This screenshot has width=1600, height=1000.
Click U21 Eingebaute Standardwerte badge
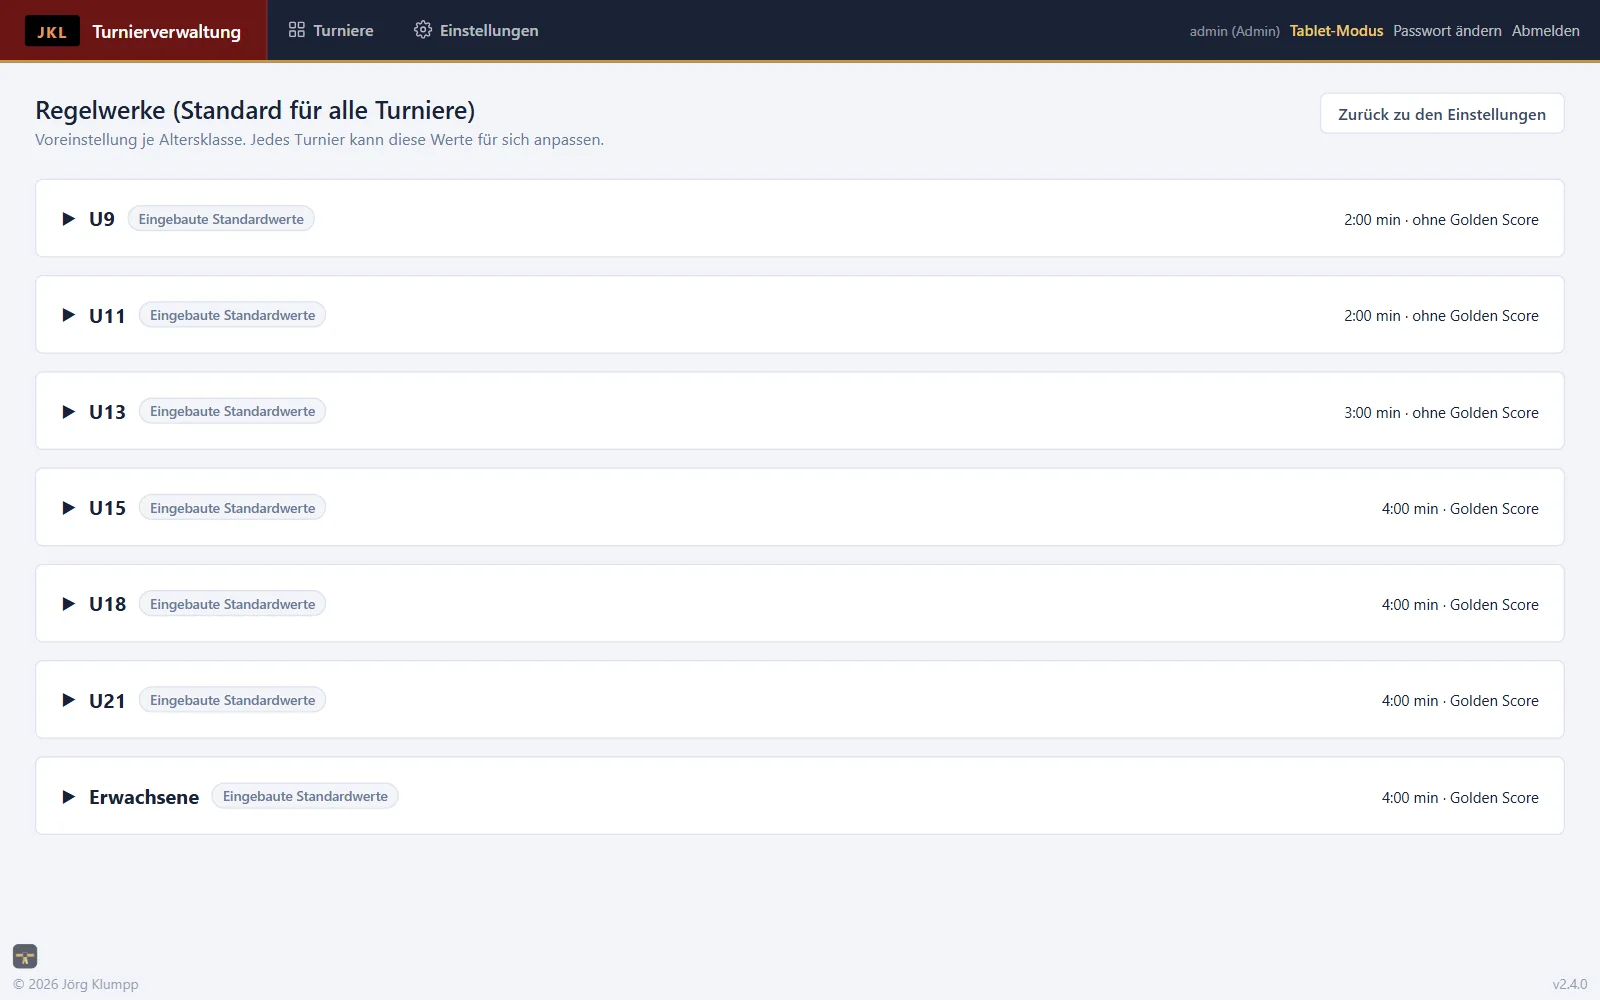pos(232,700)
